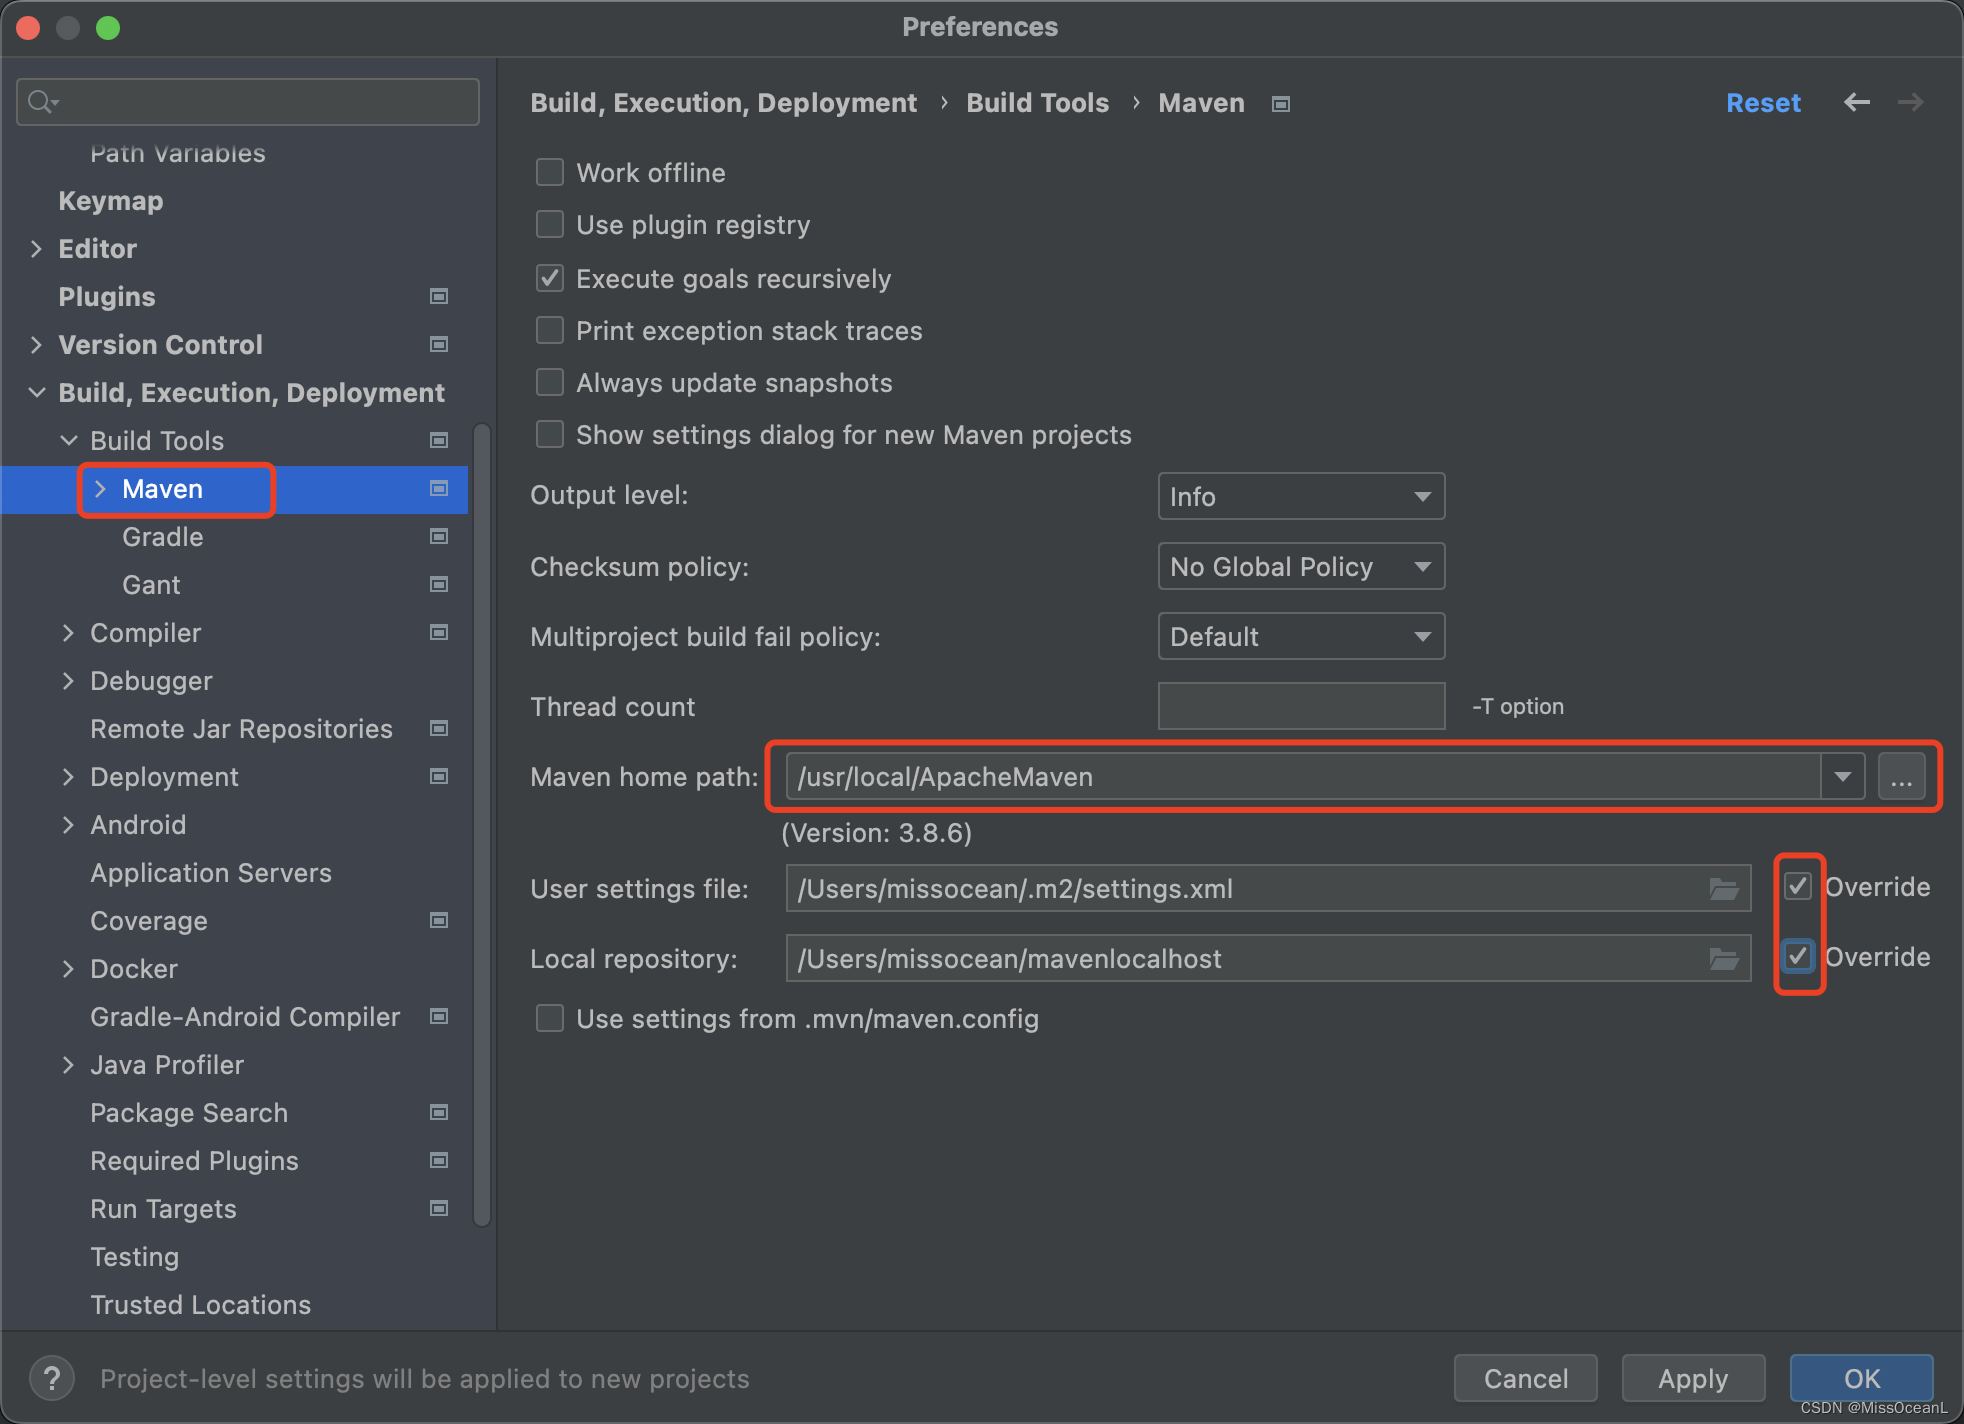
Task: Click the help question mark icon
Action: [52, 1378]
